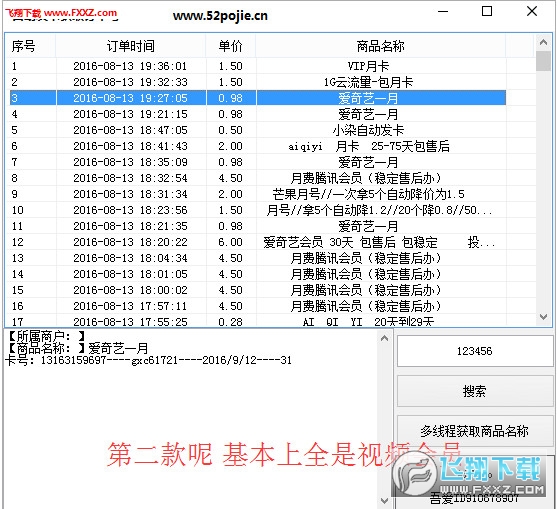Select order row 1 VIP月卡
557x509 pixels.
[x=256, y=66]
